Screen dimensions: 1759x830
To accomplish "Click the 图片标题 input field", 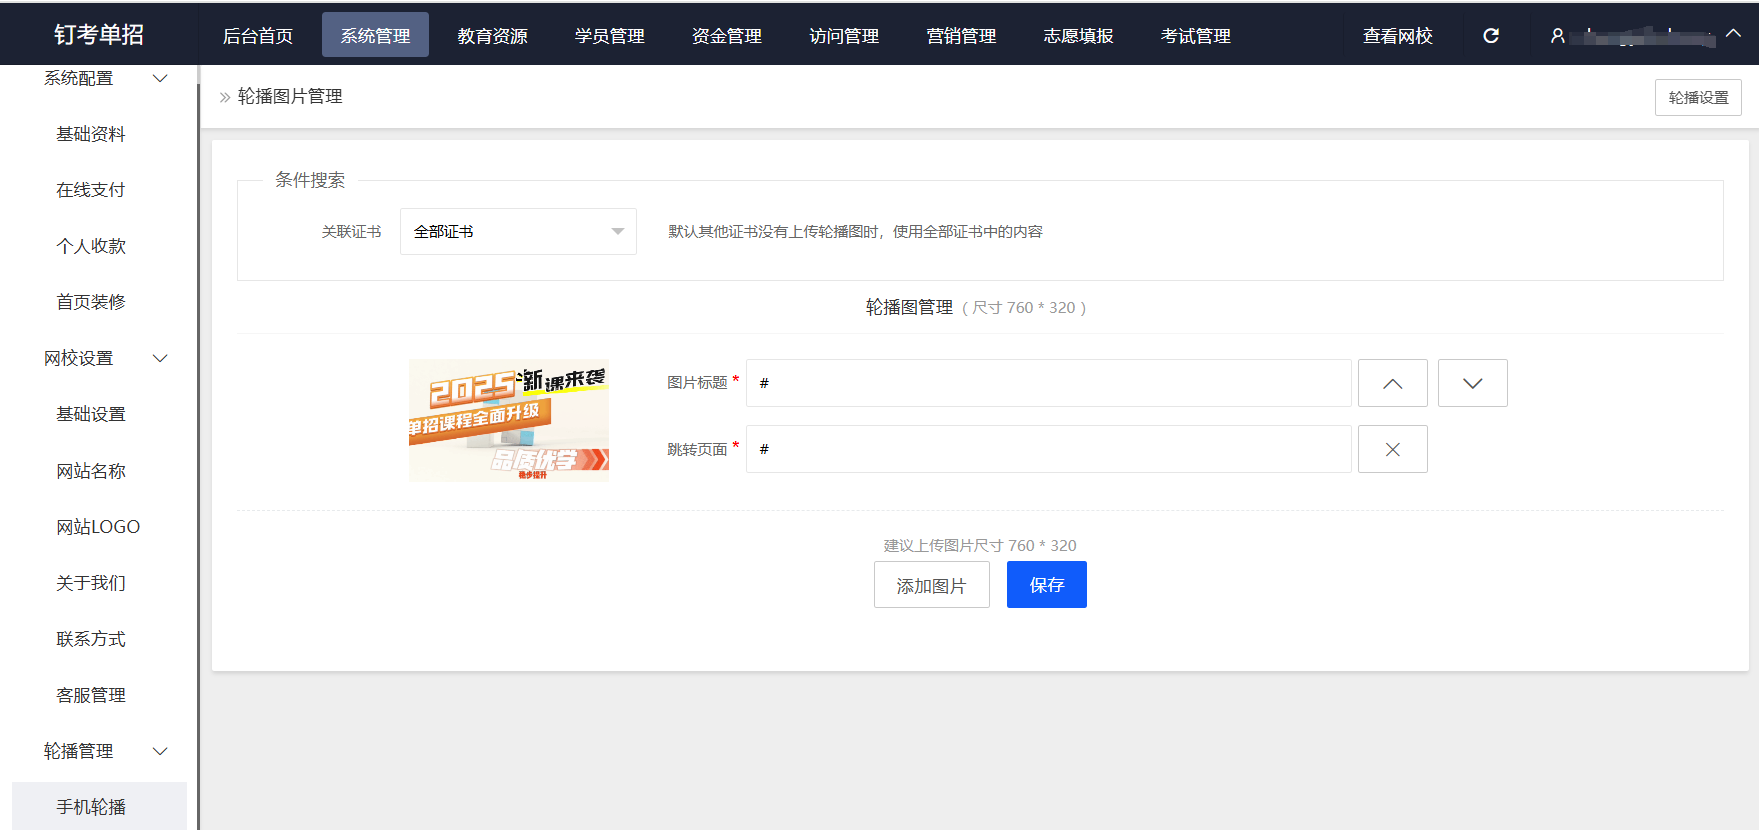I will [1048, 383].
